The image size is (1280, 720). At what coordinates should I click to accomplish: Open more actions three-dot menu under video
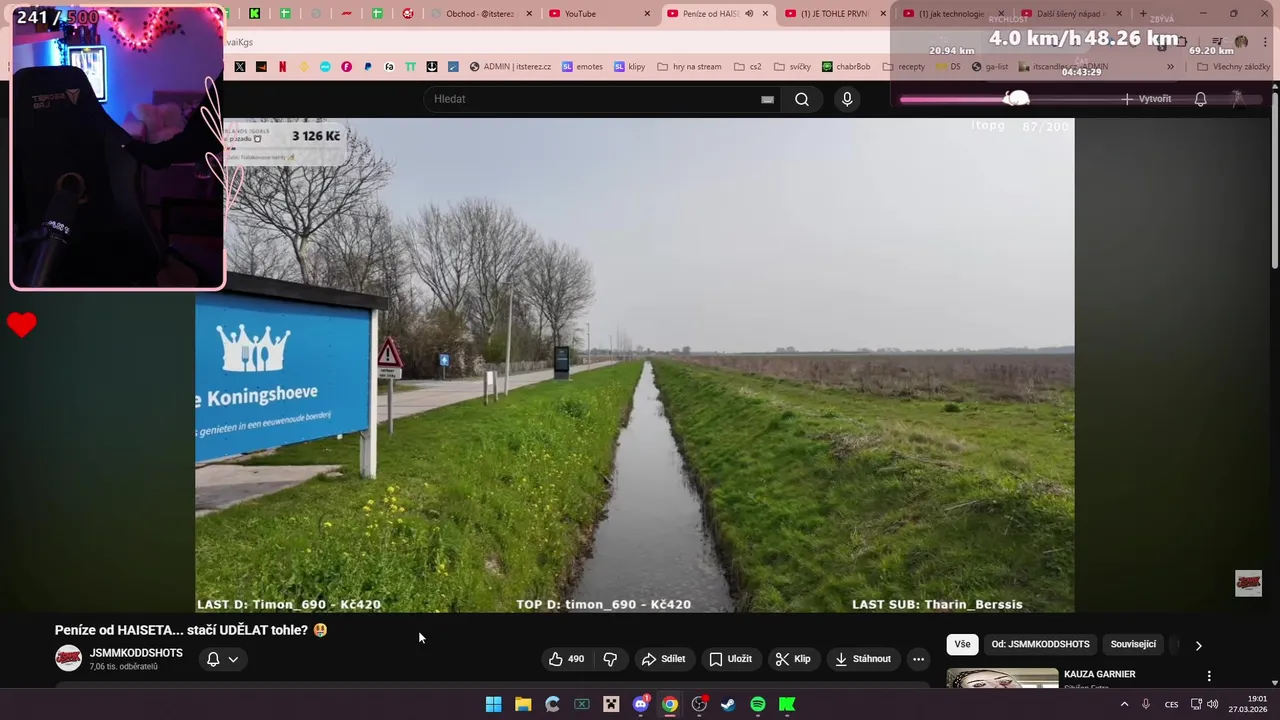(x=918, y=659)
